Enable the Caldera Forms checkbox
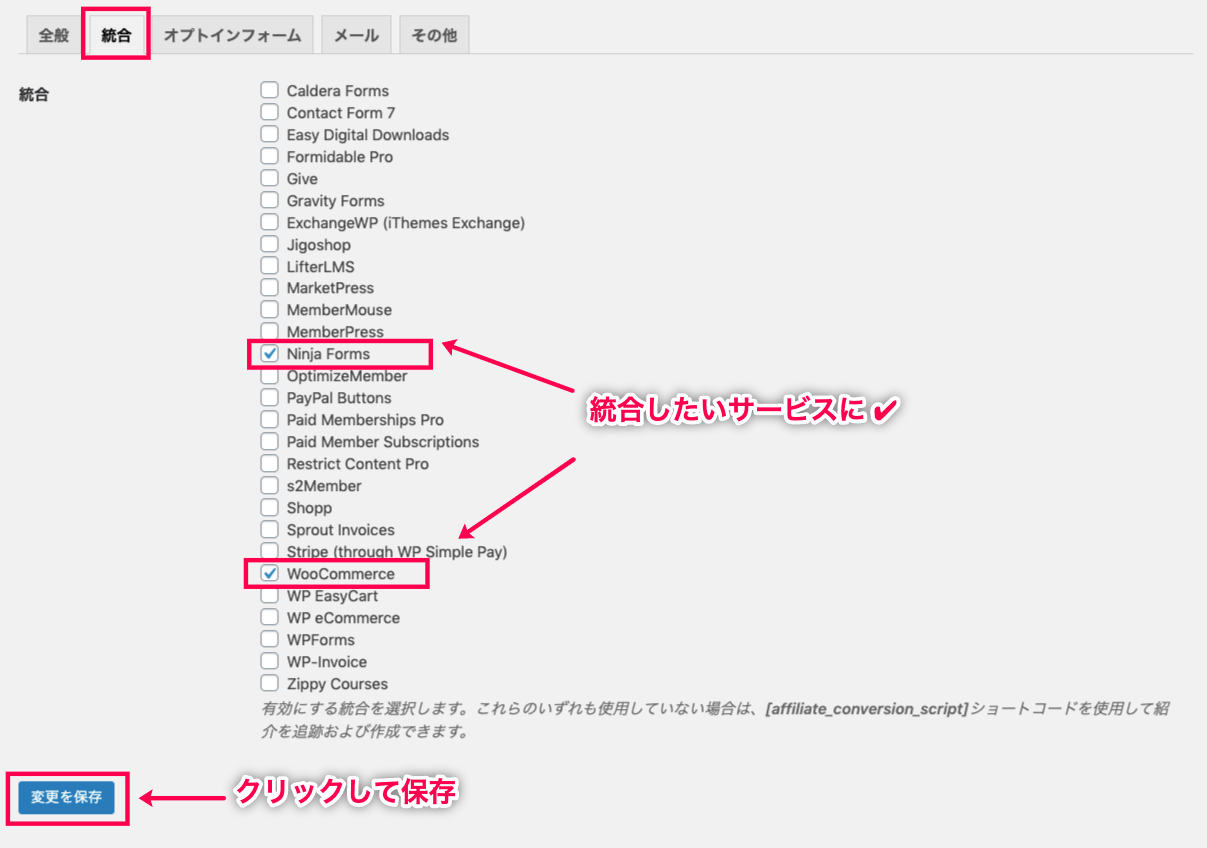The height and width of the screenshot is (848, 1207). [269, 90]
